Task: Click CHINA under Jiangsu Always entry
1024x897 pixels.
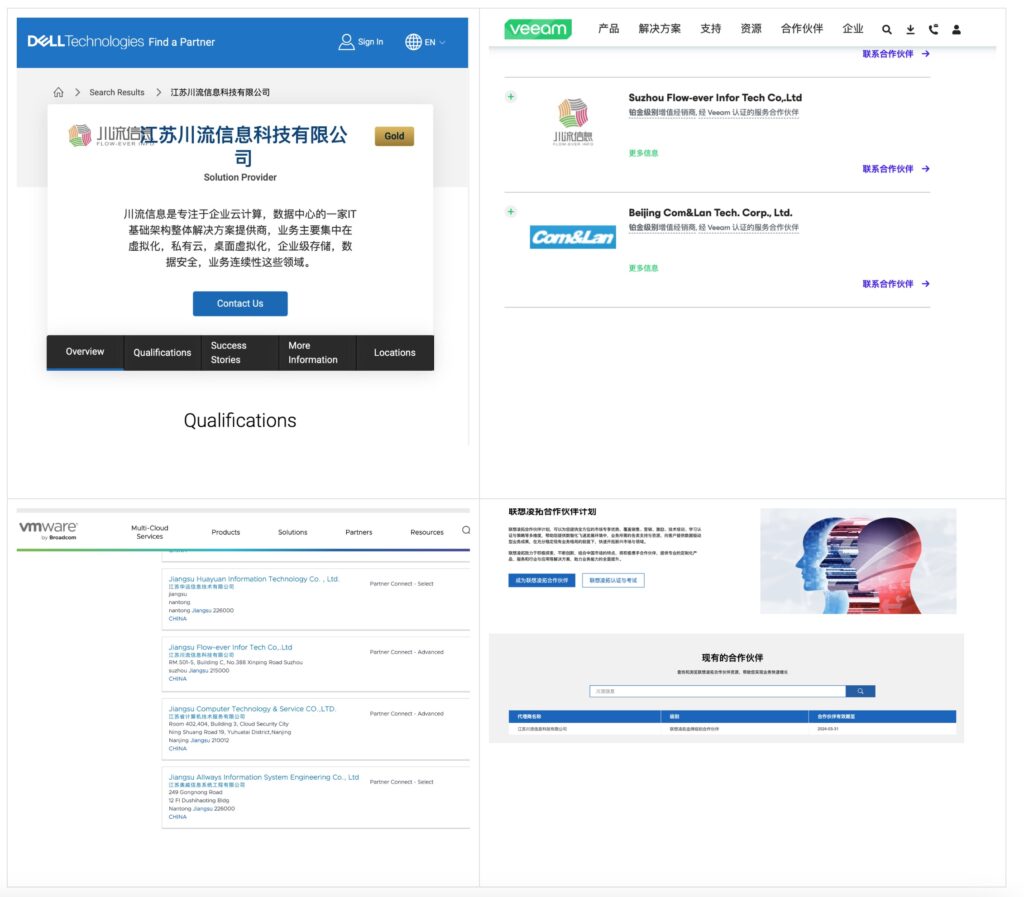Action: 178,817
